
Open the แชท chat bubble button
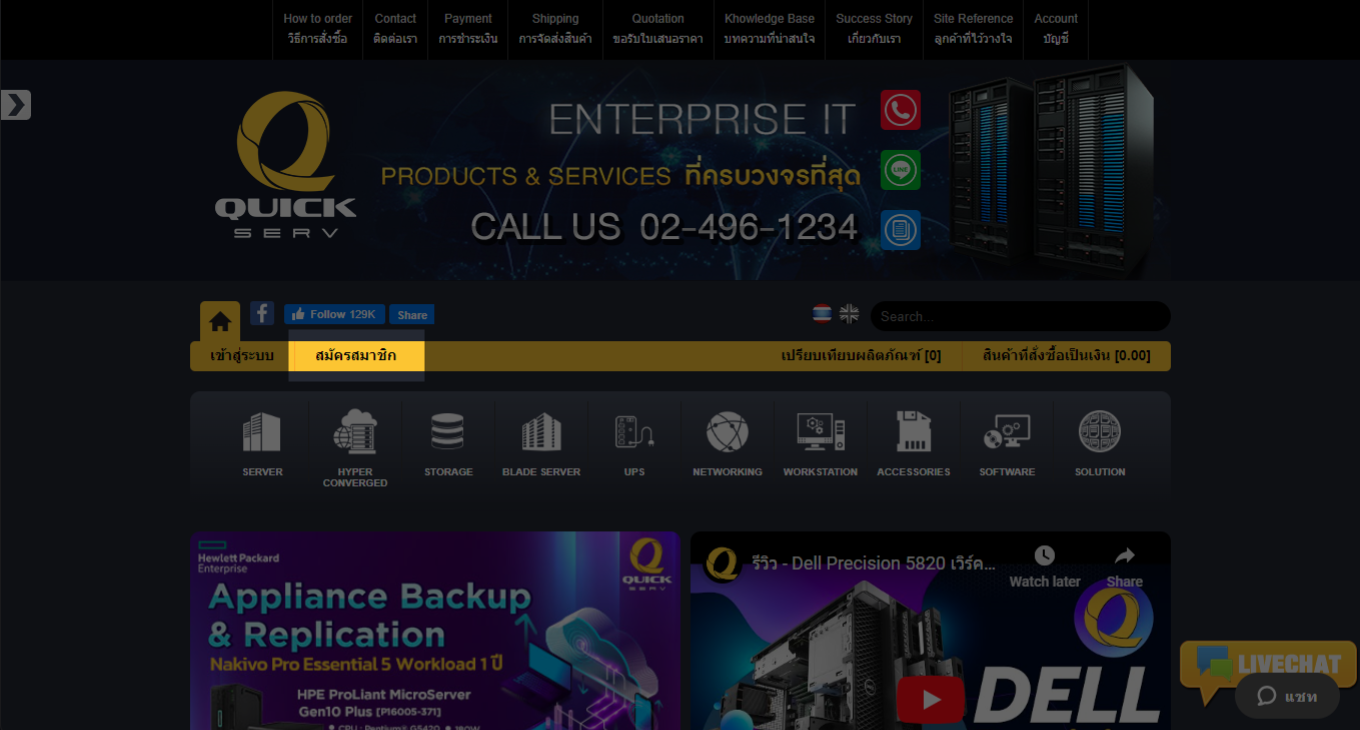[1287, 696]
